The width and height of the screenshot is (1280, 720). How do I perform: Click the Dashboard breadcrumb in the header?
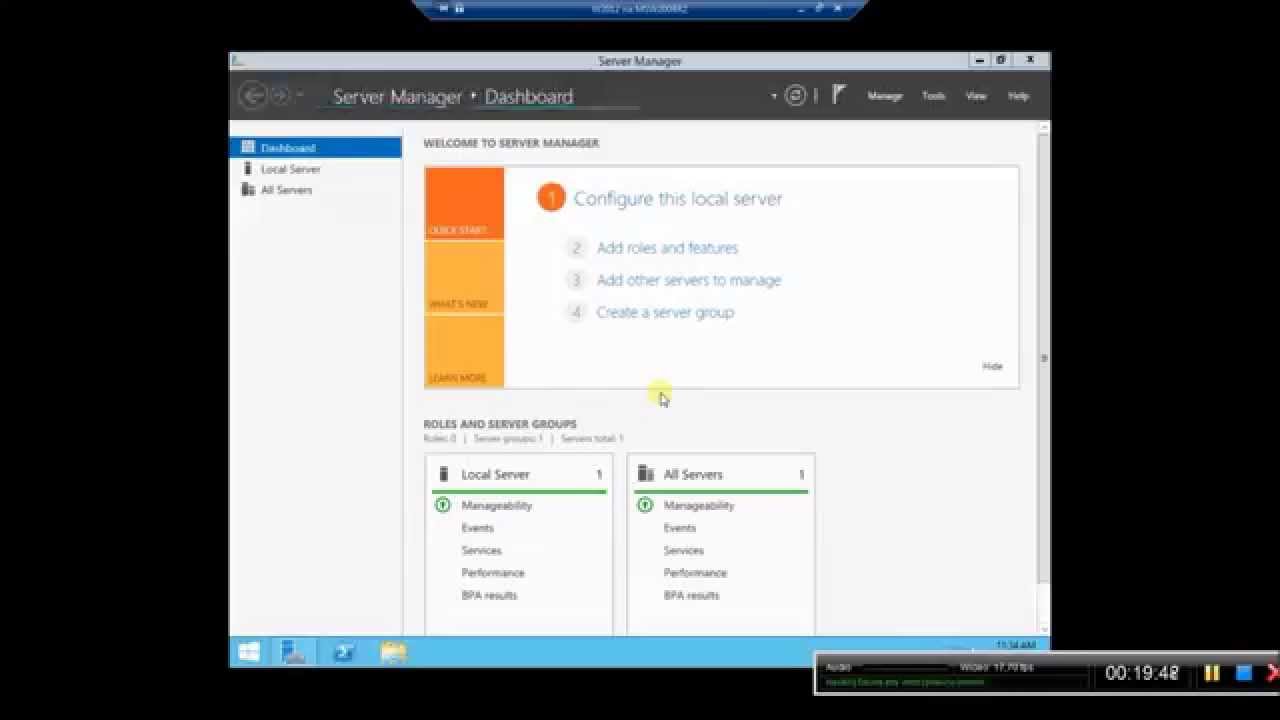click(x=529, y=97)
